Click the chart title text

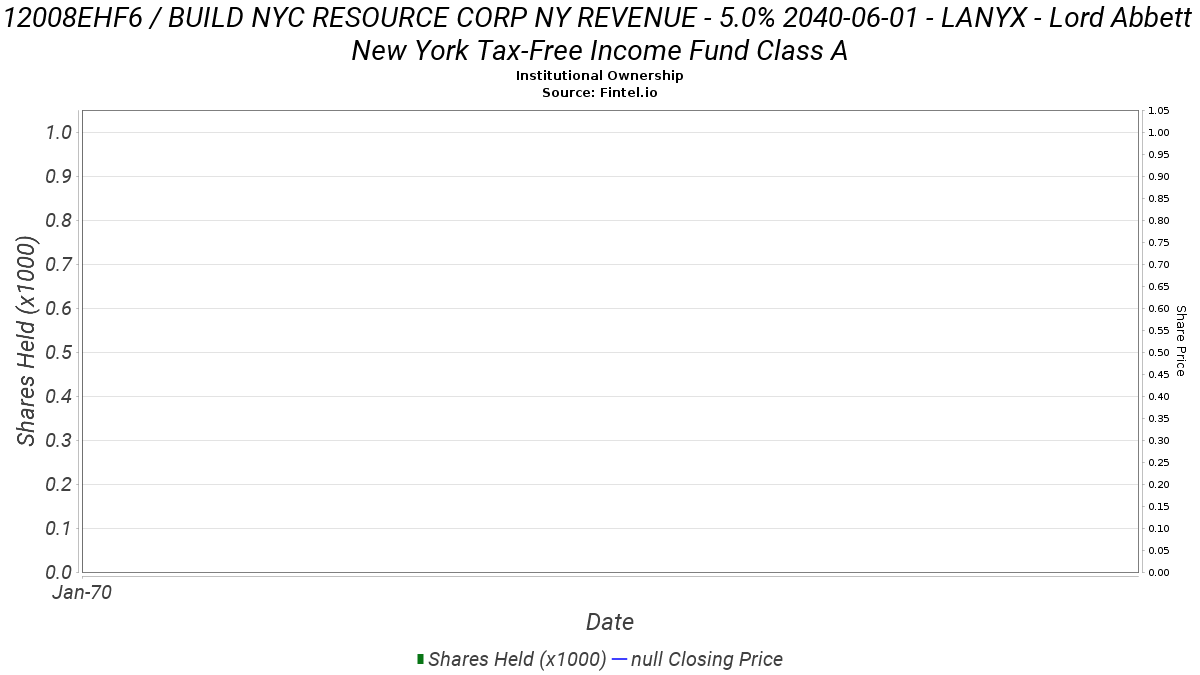tap(600, 35)
